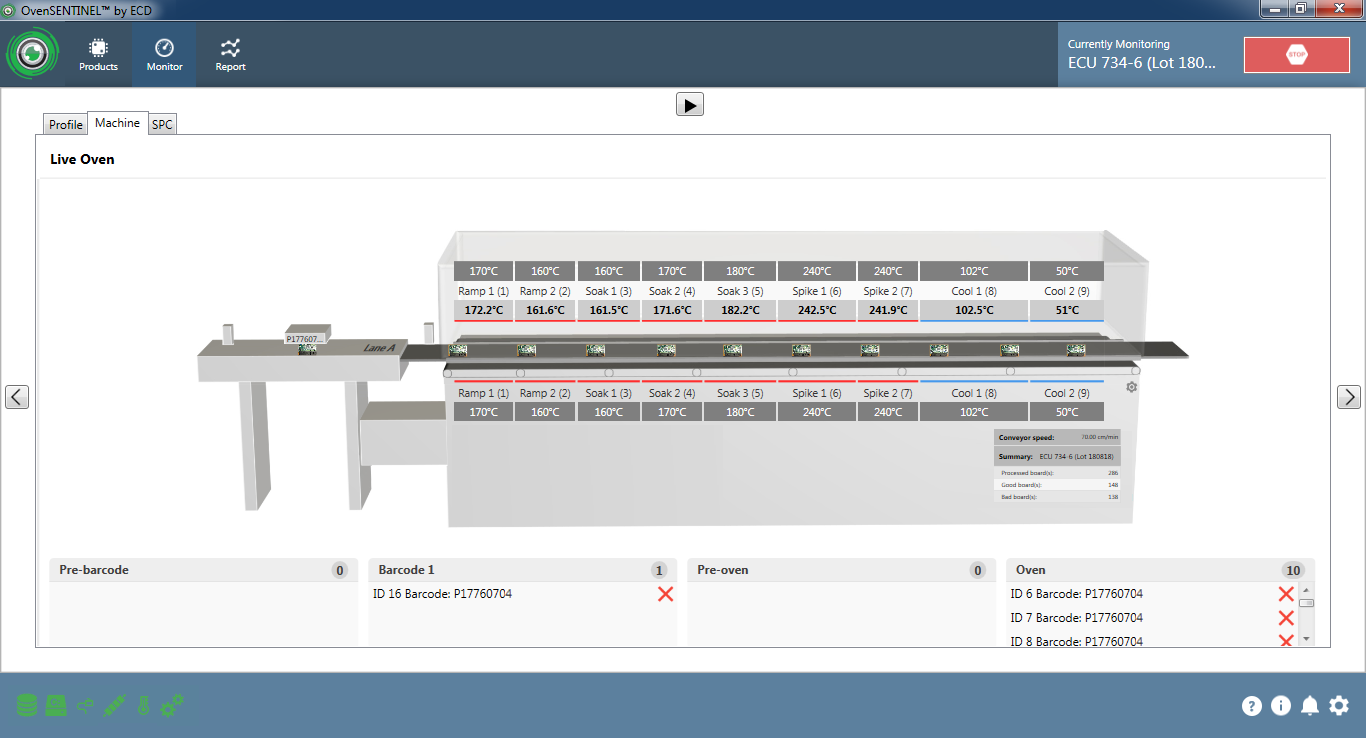Open application settings gear
1366x738 pixels.
1339,706
